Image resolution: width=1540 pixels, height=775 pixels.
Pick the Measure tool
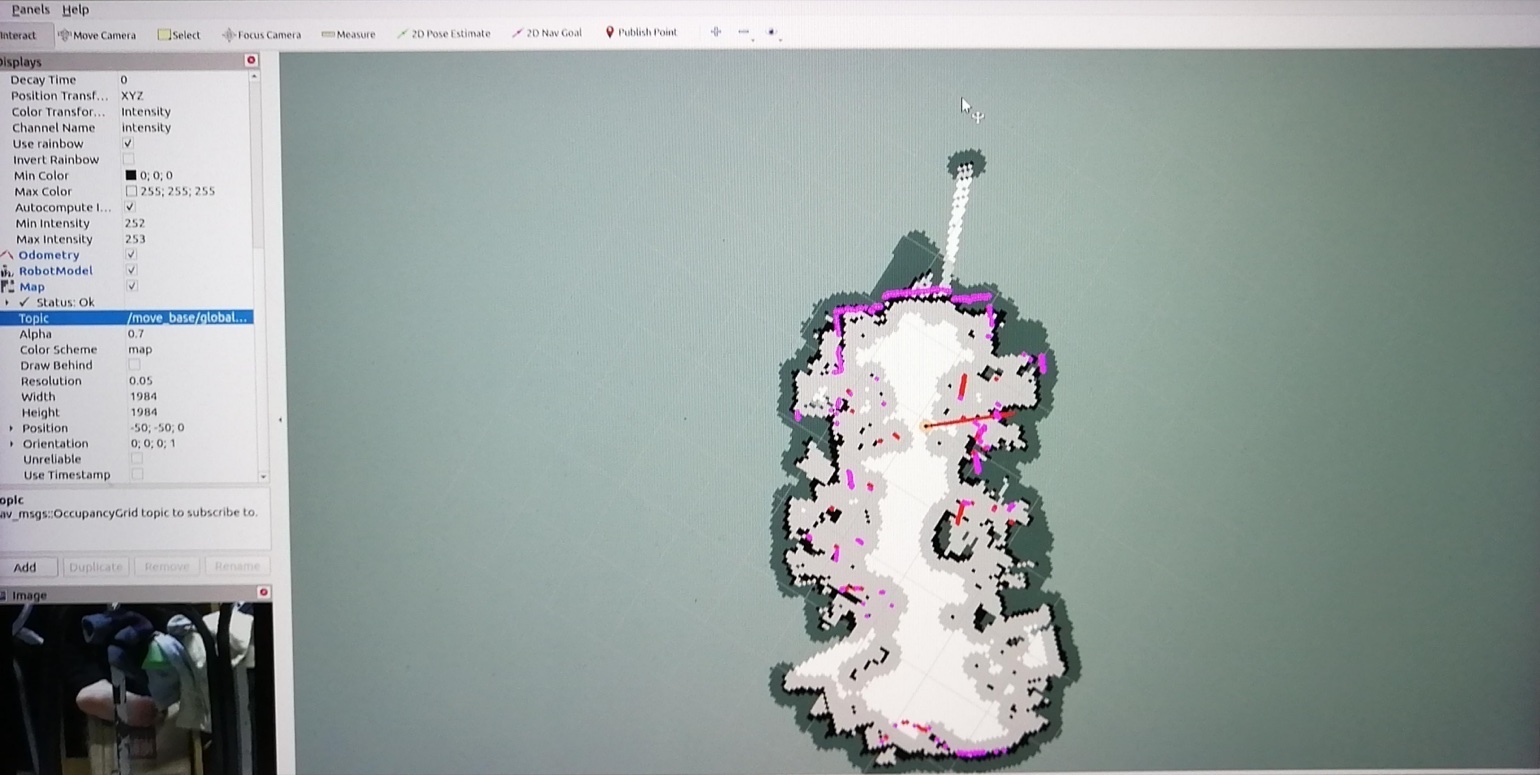[348, 34]
